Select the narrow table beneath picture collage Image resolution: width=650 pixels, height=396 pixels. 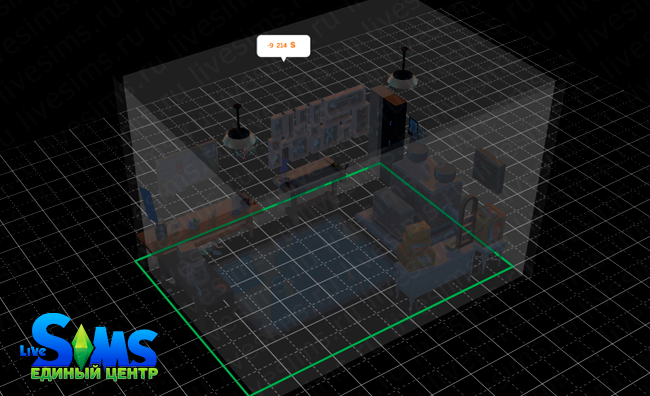(310, 179)
